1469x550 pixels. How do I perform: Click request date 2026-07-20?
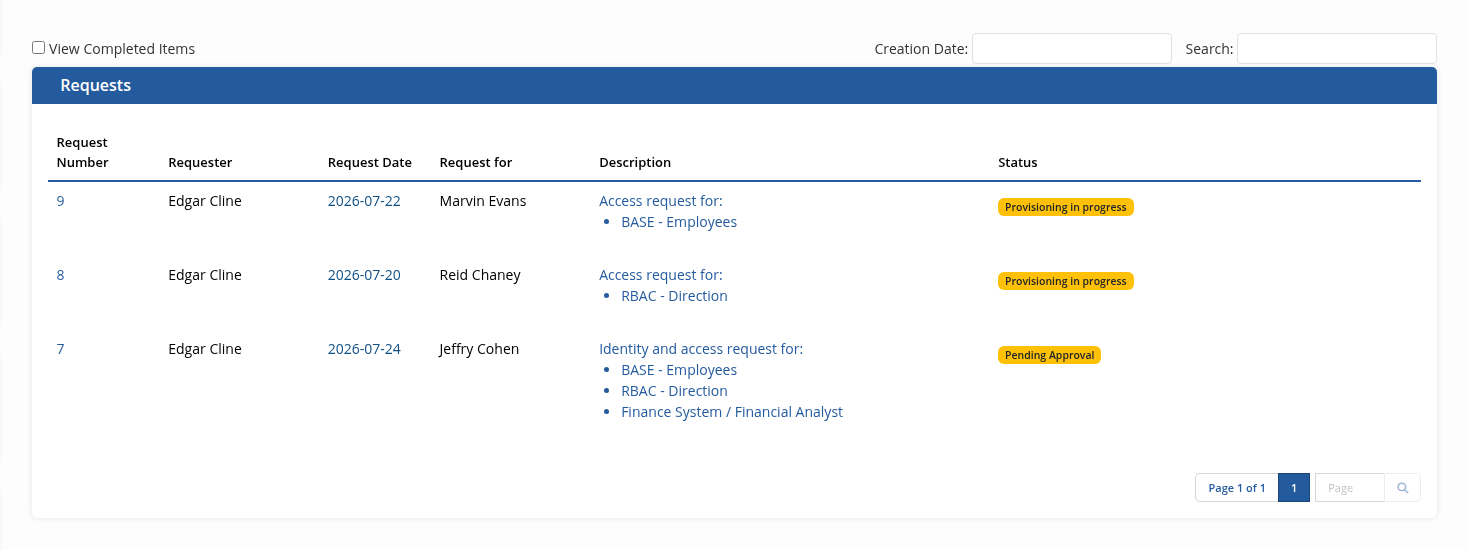364,275
